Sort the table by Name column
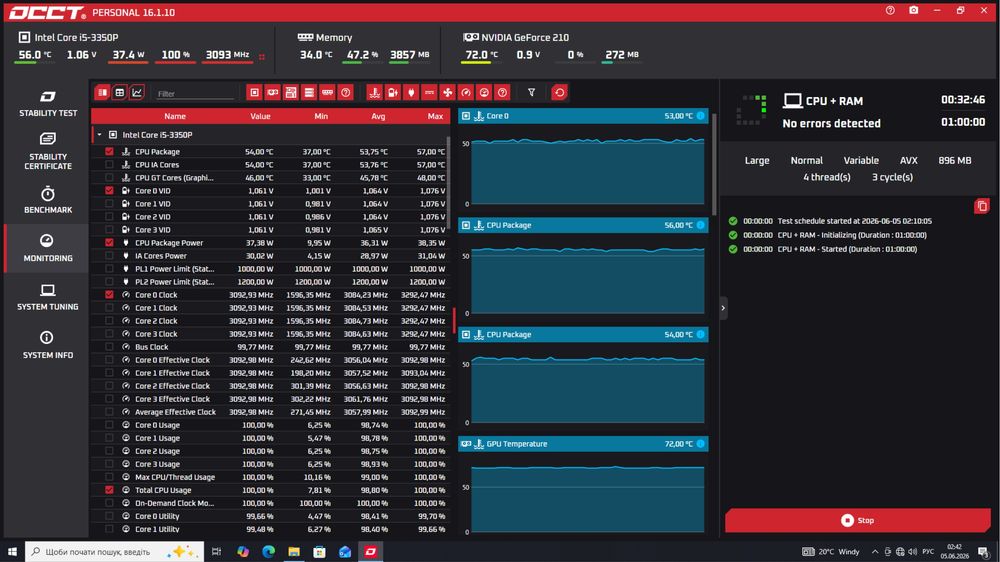 coord(175,116)
